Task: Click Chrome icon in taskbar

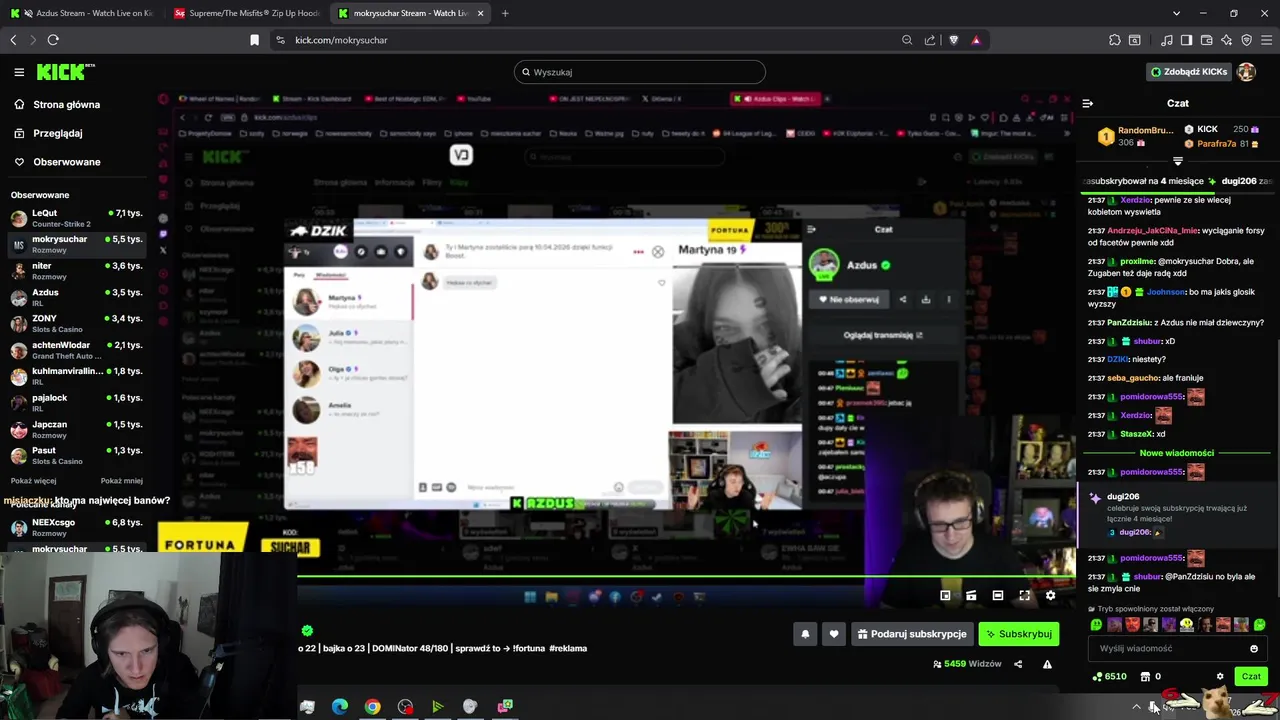Action: pyautogui.click(x=372, y=706)
